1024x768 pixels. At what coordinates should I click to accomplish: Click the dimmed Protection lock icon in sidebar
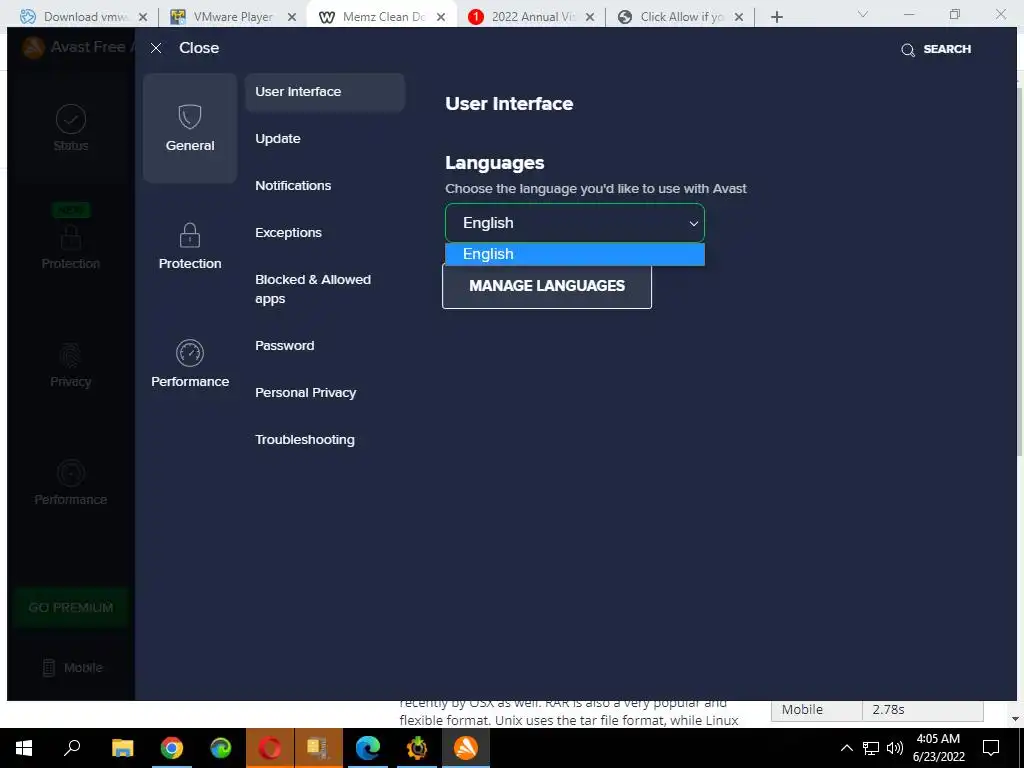(71, 236)
